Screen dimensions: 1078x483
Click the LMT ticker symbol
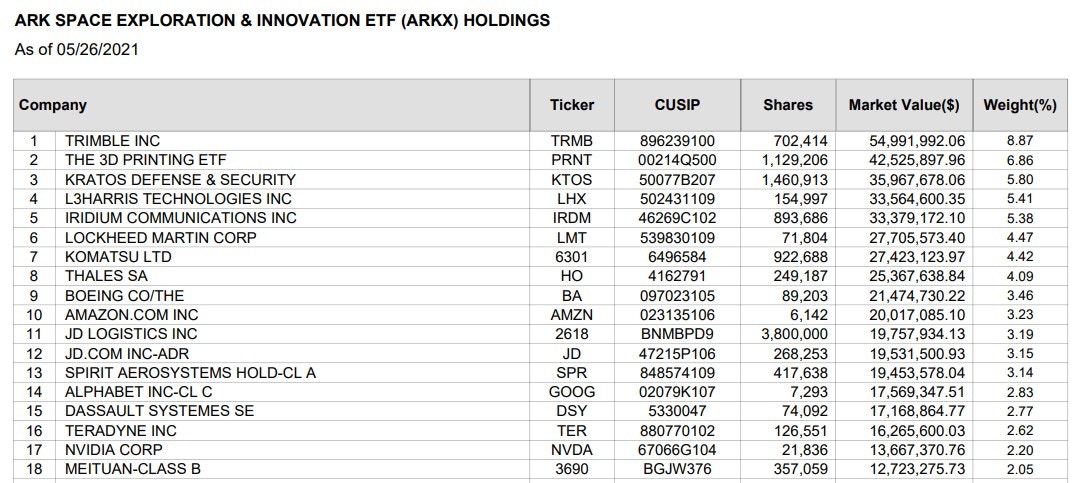(x=572, y=238)
